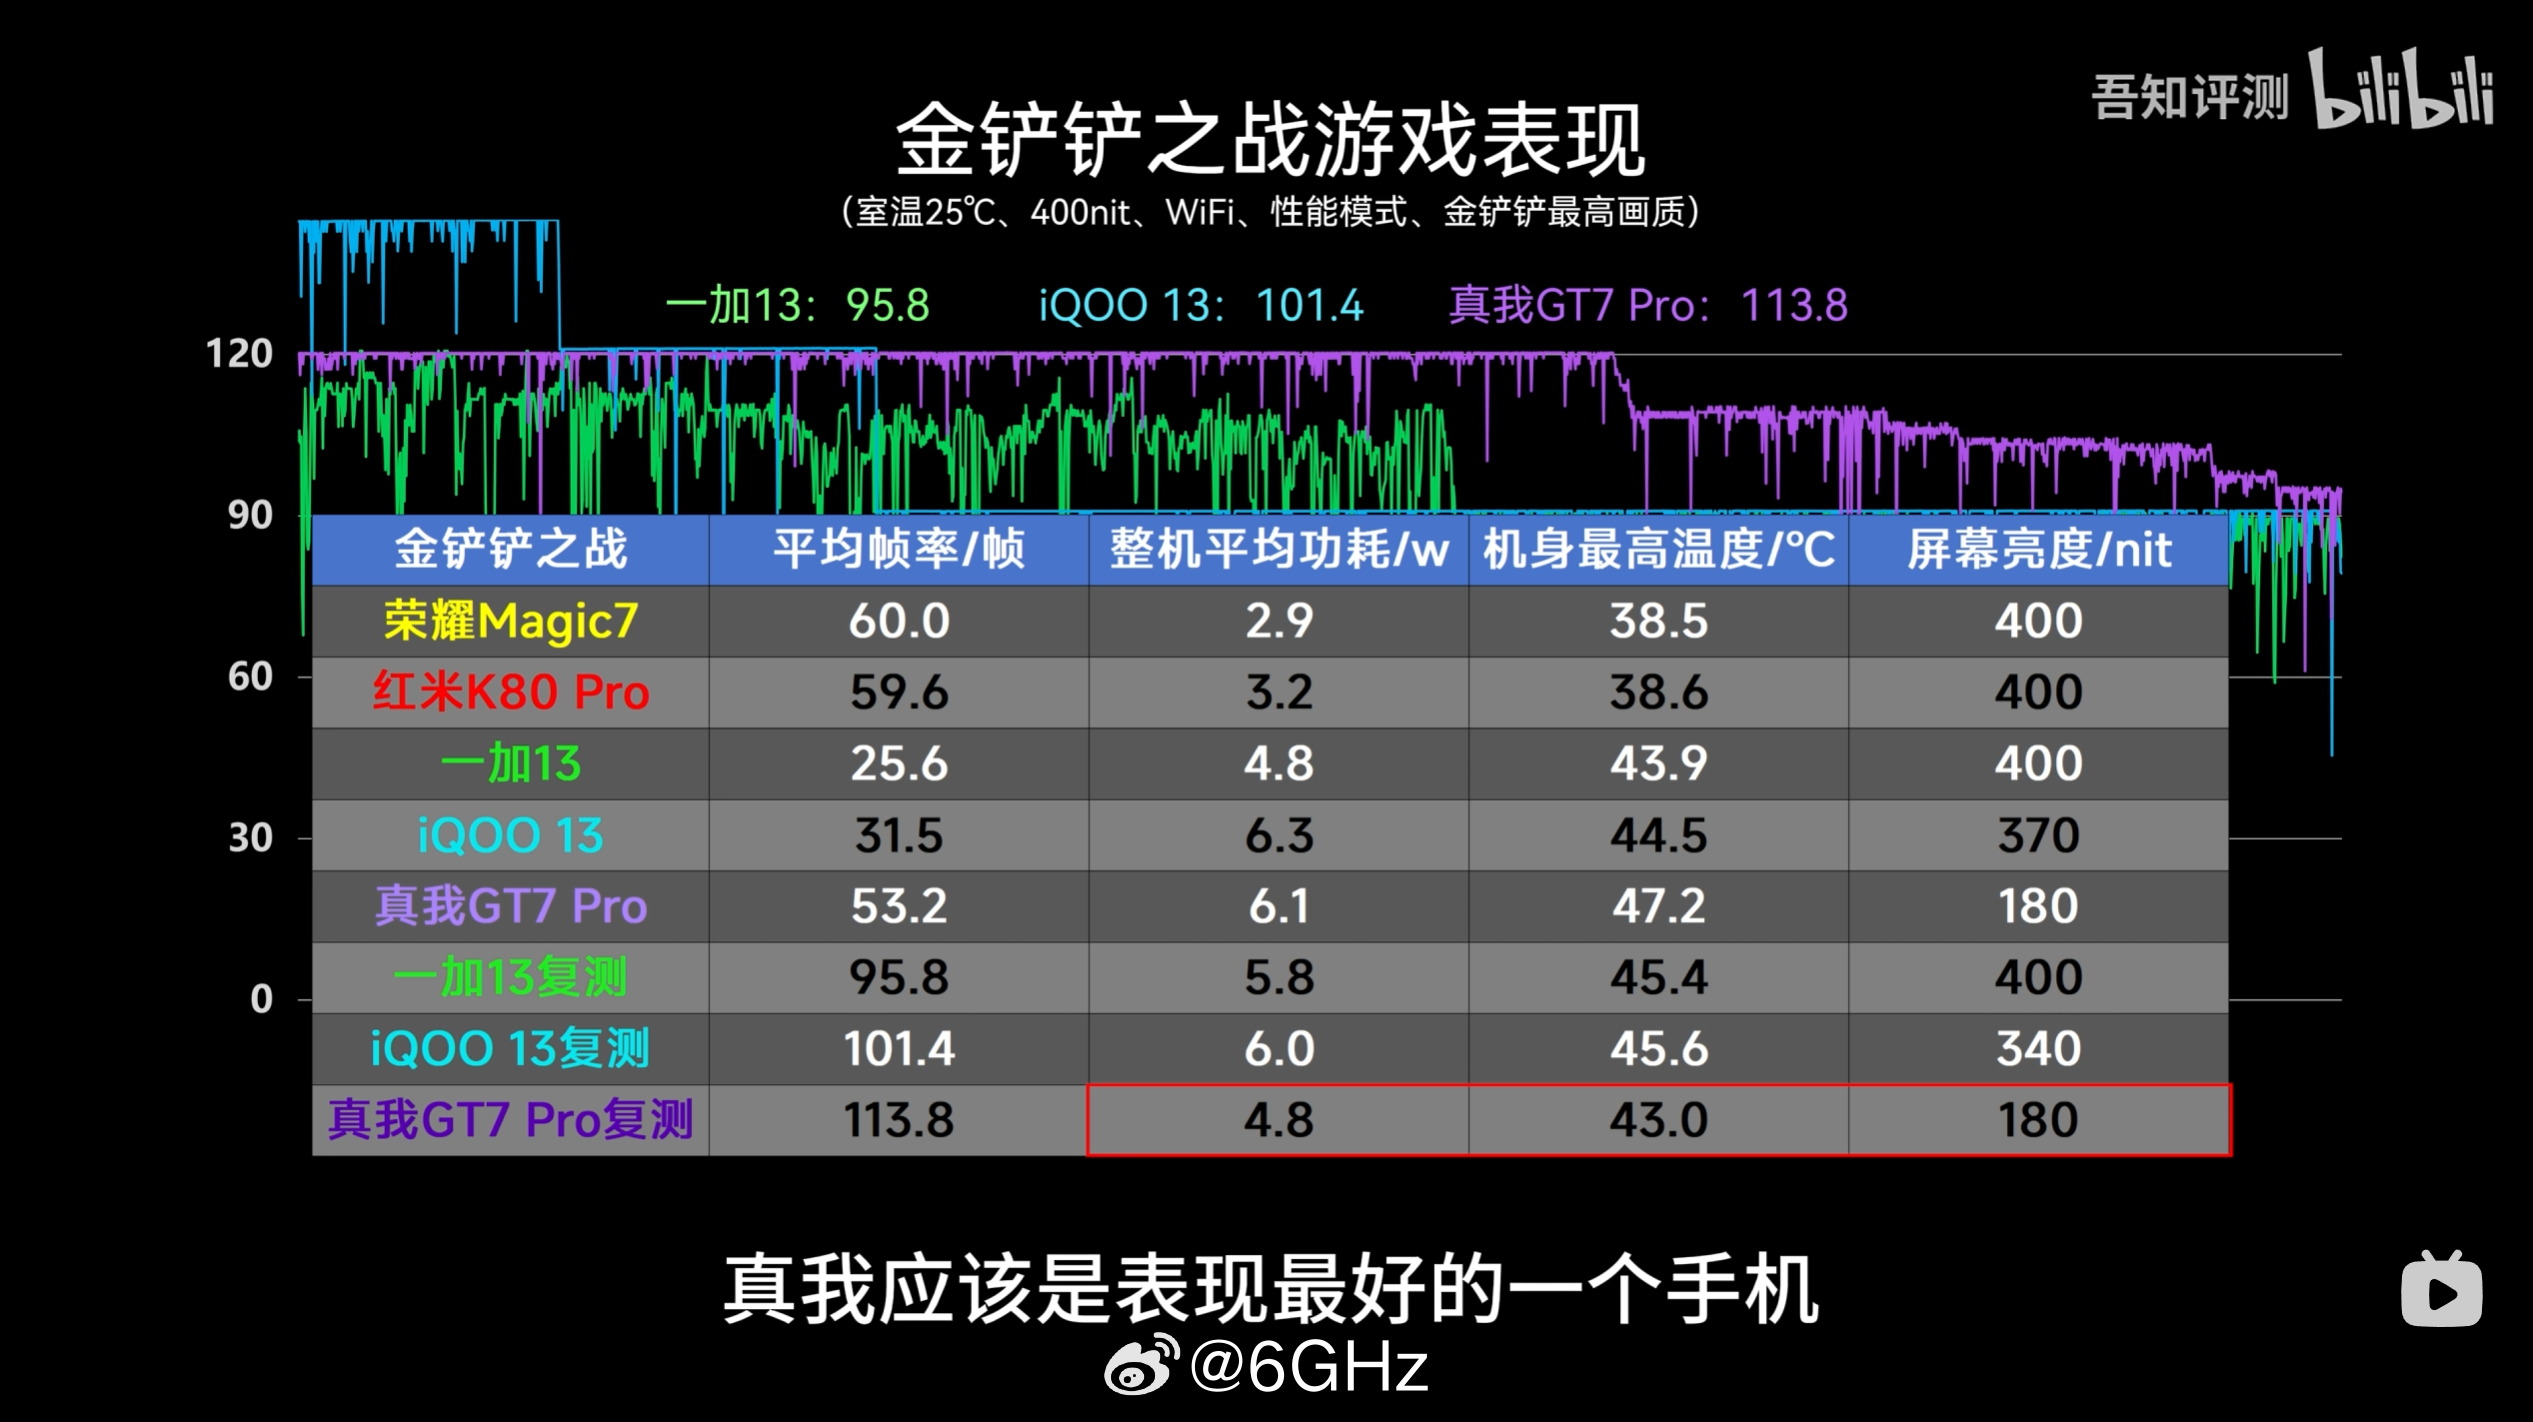Click the power value 3.2
The image size is (2533, 1422).
1279,692
